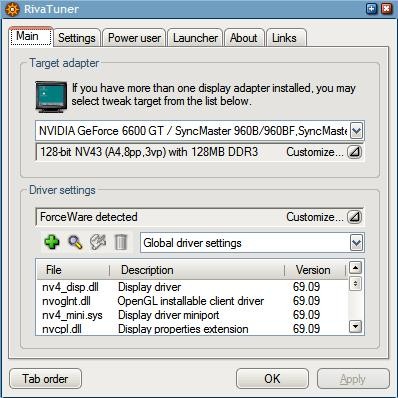
Task: Click the Version column header
Action: coord(315,270)
